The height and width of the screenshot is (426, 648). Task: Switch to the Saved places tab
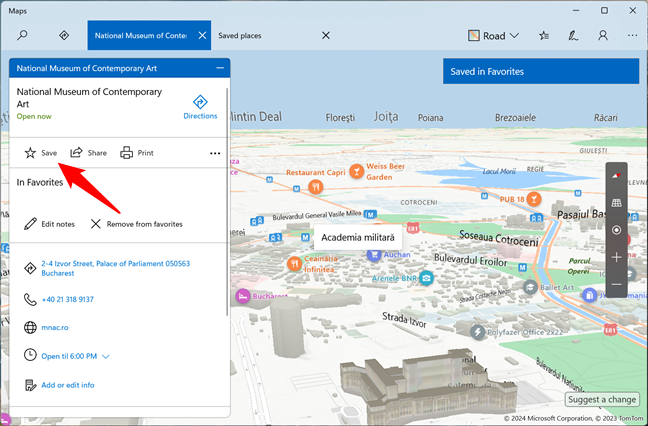(240, 36)
